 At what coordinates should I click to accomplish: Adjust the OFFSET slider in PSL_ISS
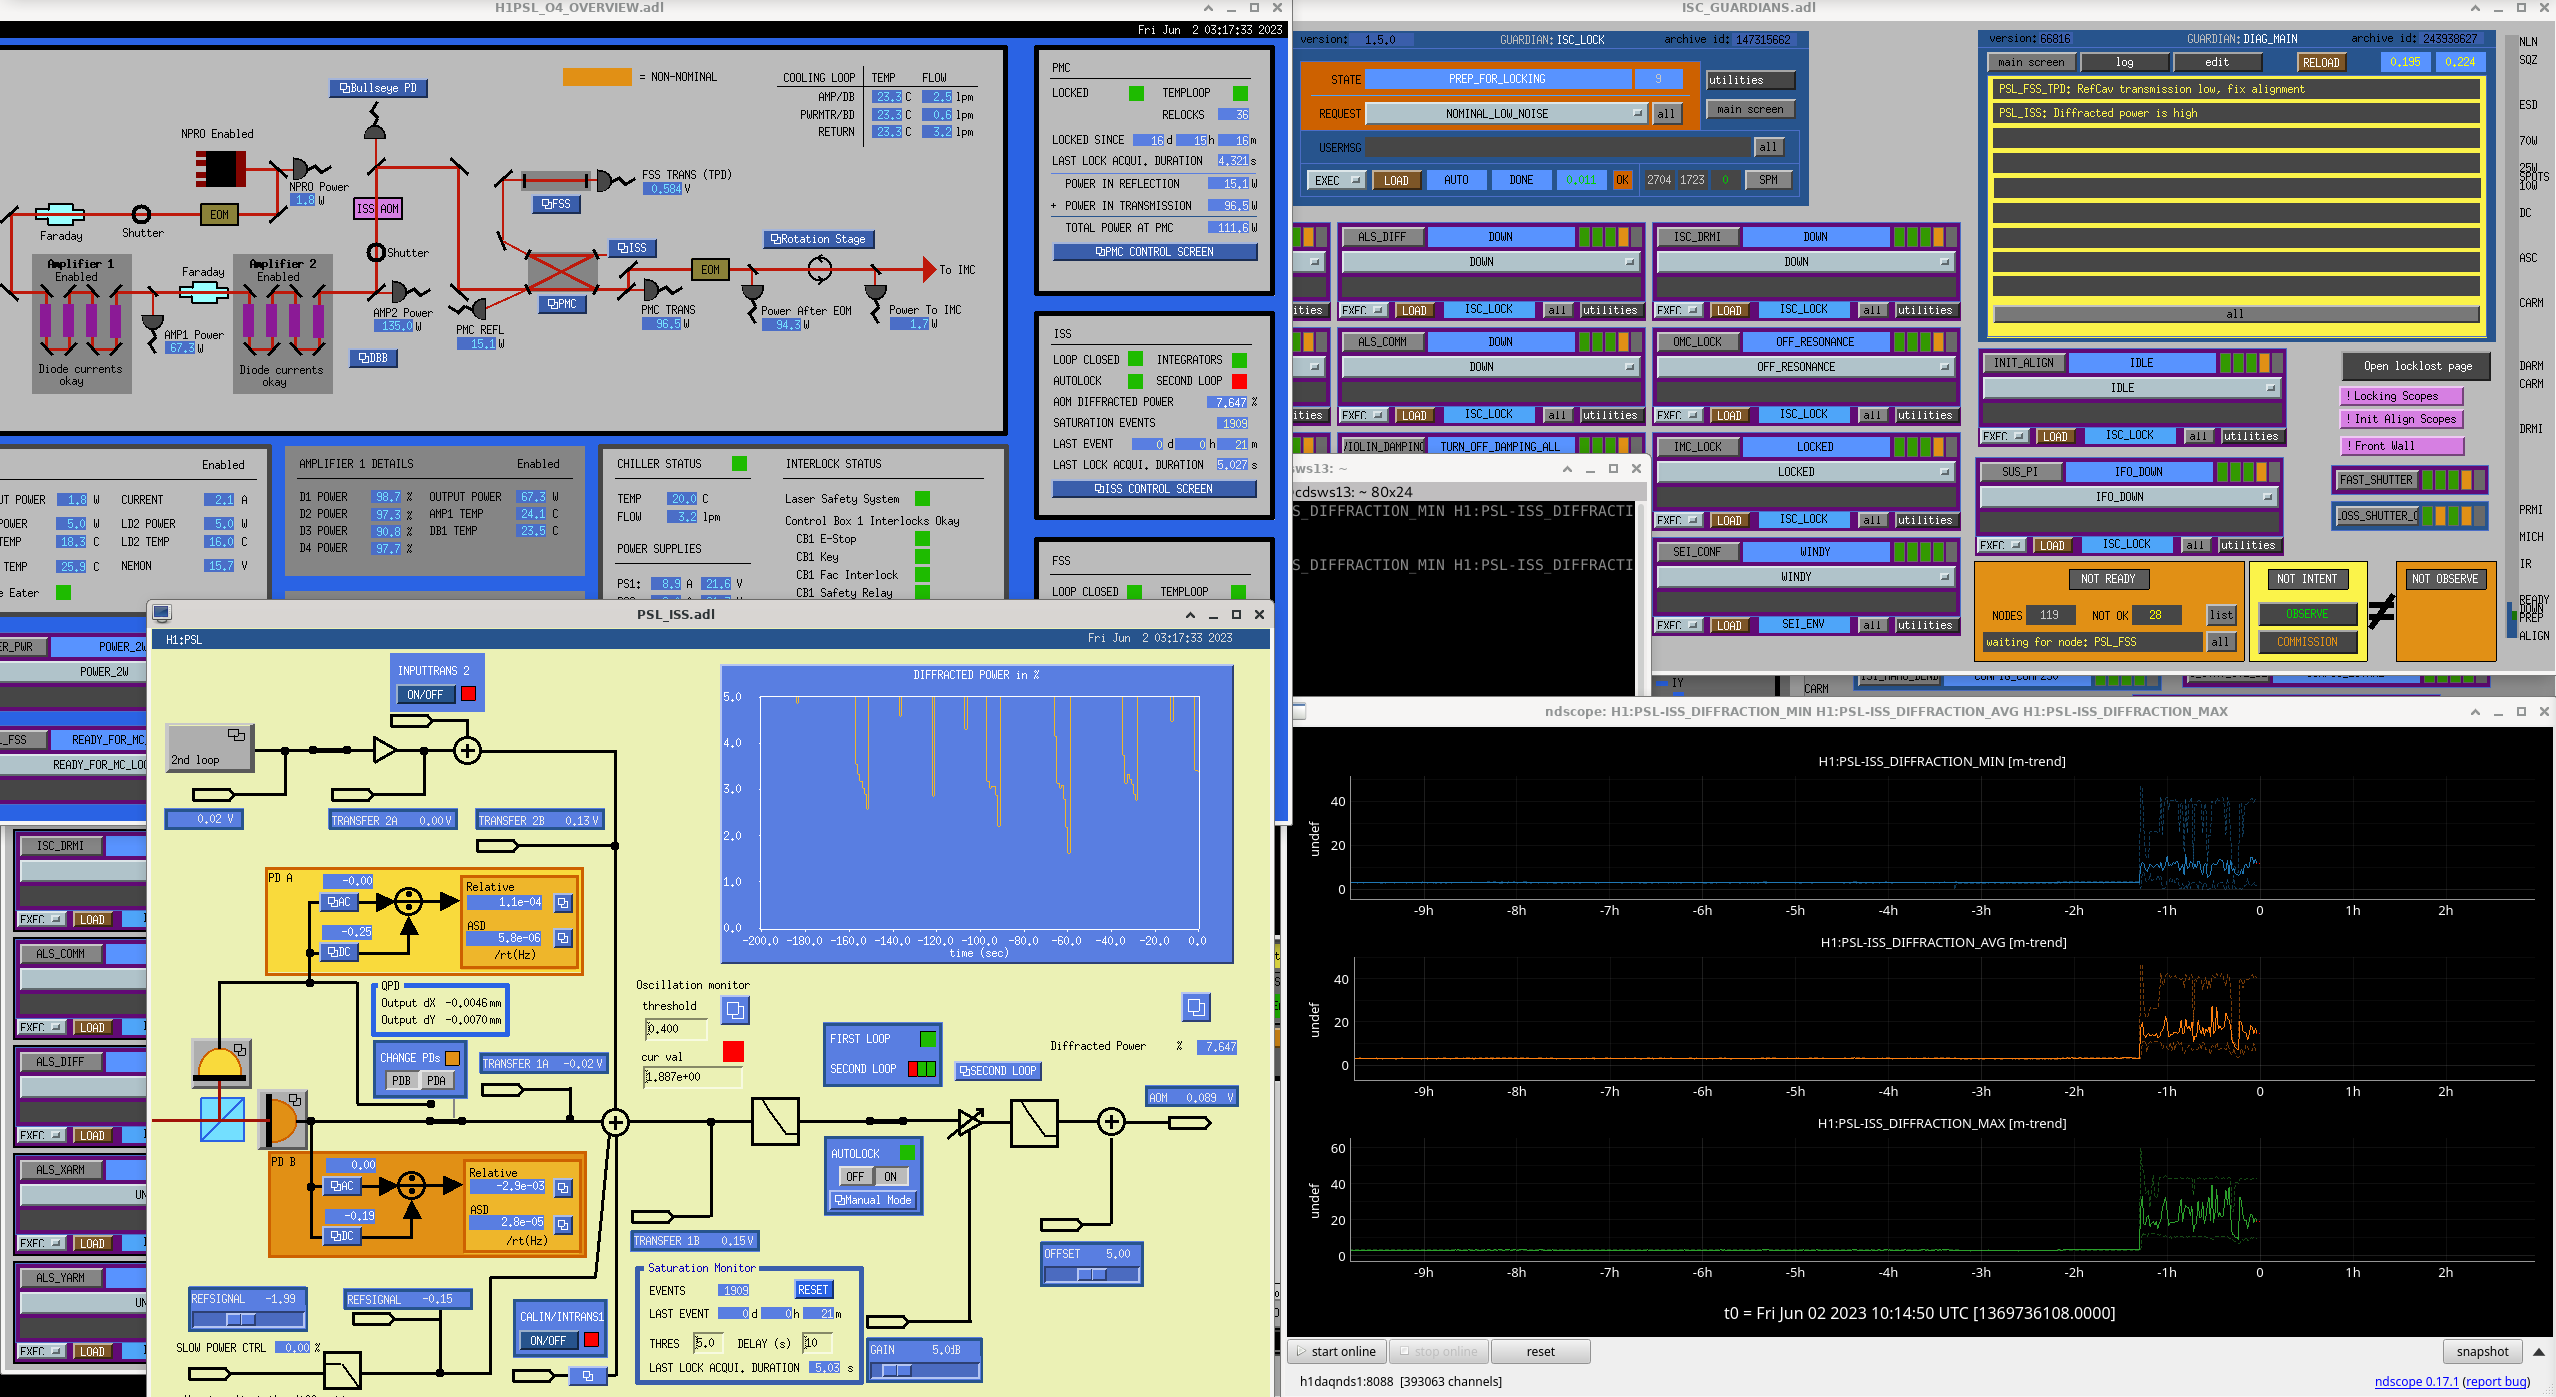(1091, 1275)
